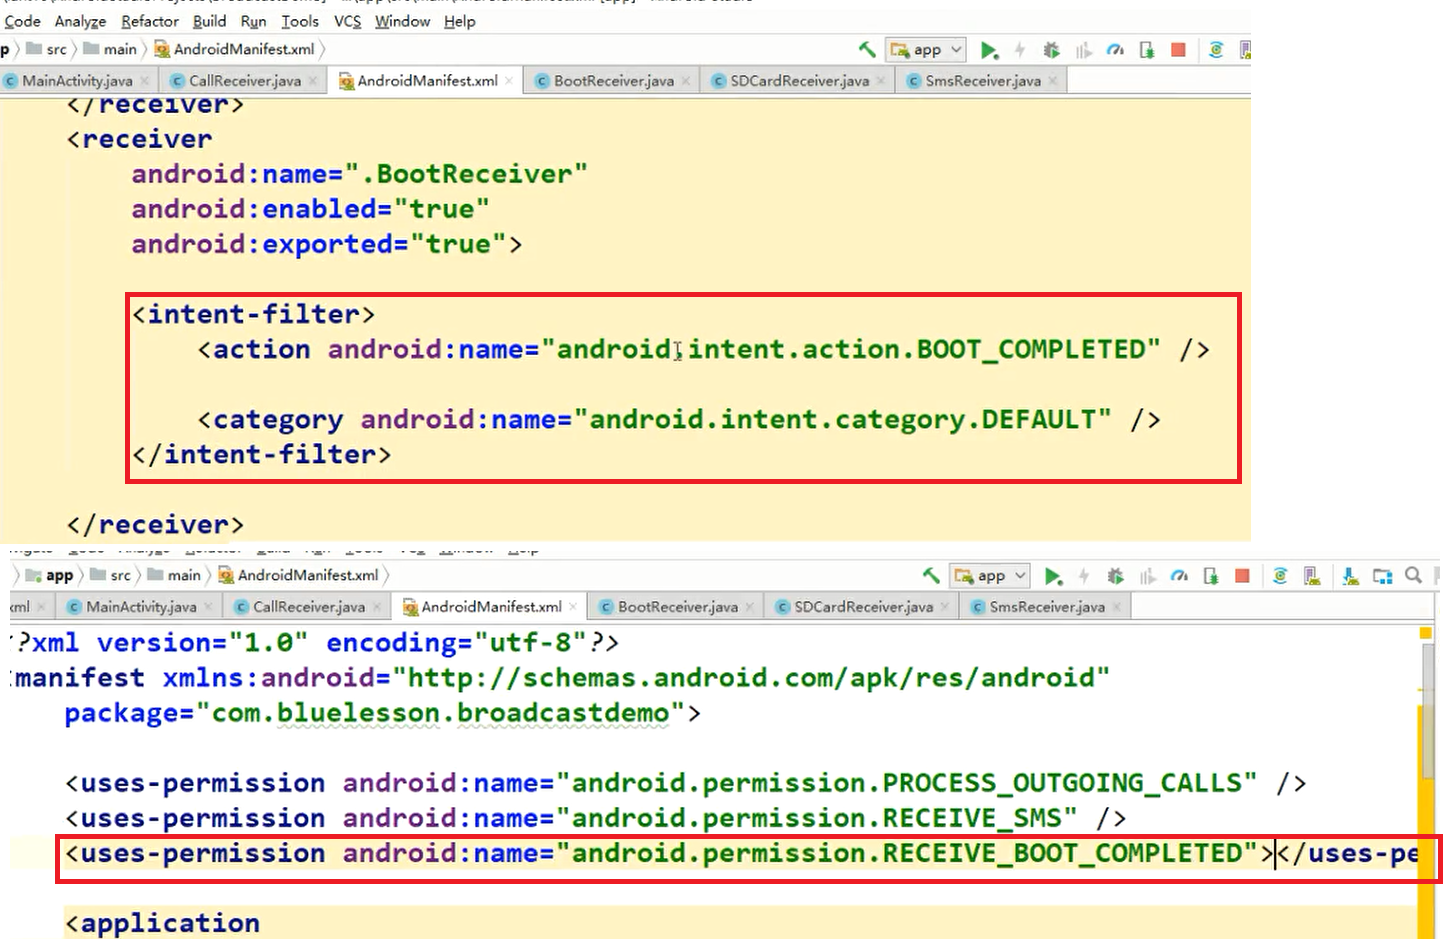Click the Run with Coverage icon in lower window
The height and width of the screenshot is (939, 1456).
click(1147, 576)
